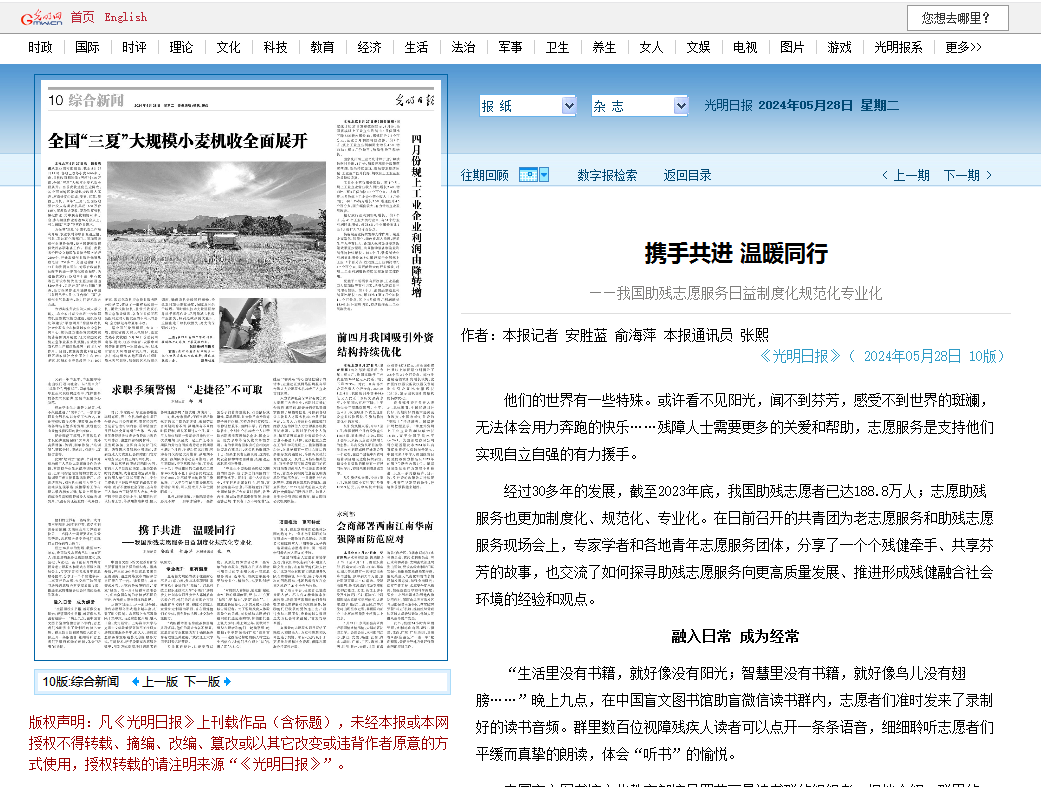This screenshot has height=787, width=1041.
Task: Open the 国际 navigation section
Action: [x=87, y=47]
